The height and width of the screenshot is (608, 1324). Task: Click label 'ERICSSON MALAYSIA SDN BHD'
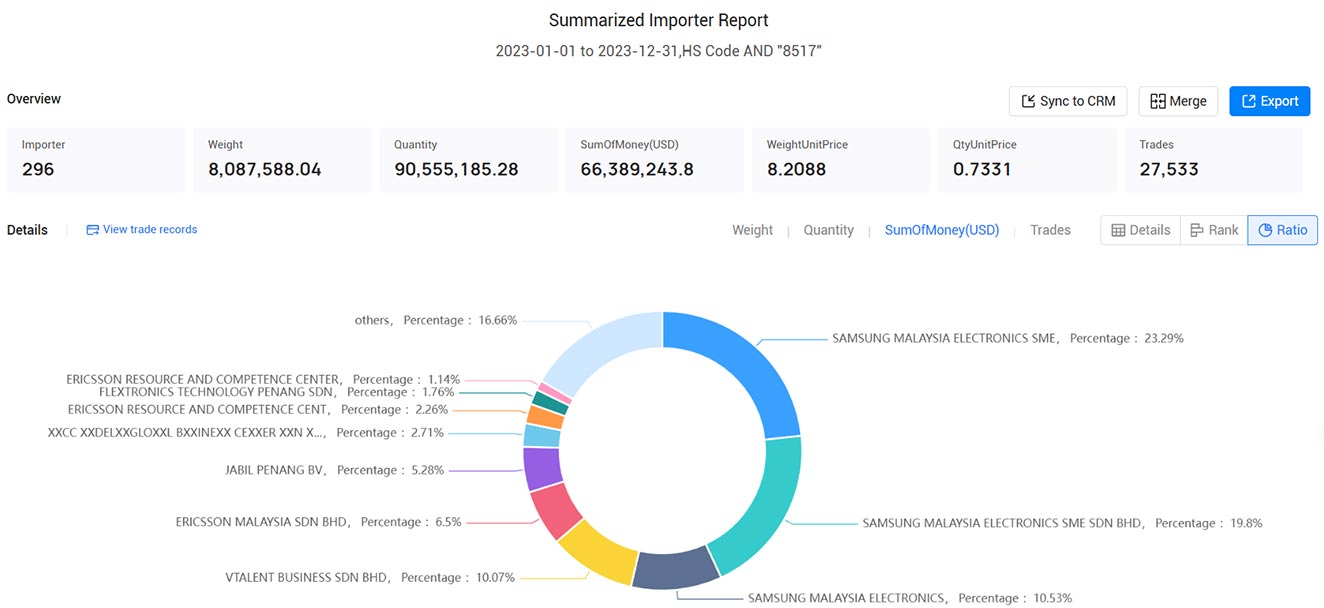264,522
